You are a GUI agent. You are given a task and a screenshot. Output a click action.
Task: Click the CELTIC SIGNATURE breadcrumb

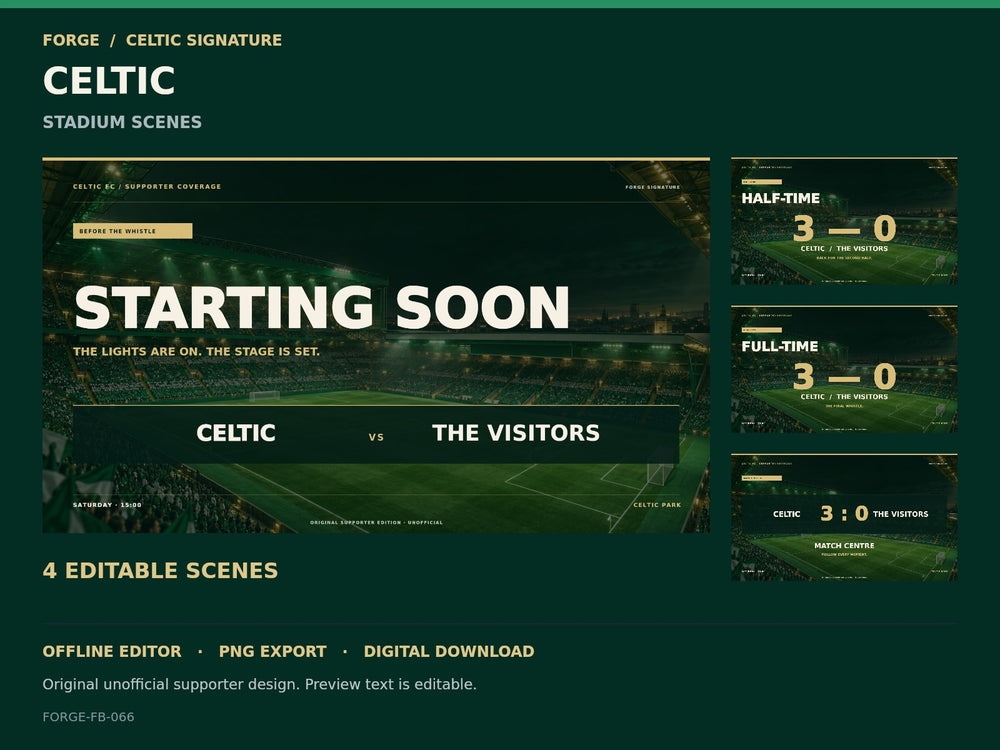click(x=203, y=40)
